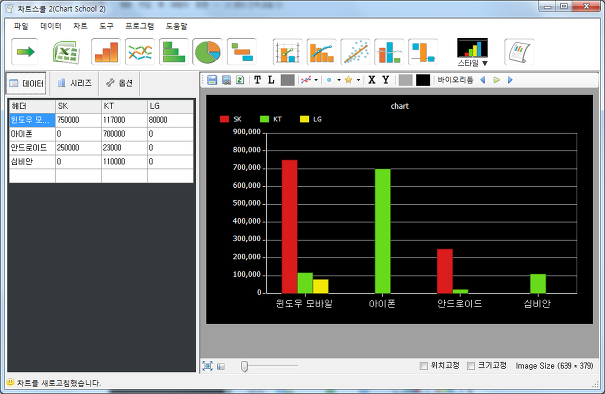Open the 데이터 menu
The width and height of the screenshot is (605, 394).
(x=51, y=26)
